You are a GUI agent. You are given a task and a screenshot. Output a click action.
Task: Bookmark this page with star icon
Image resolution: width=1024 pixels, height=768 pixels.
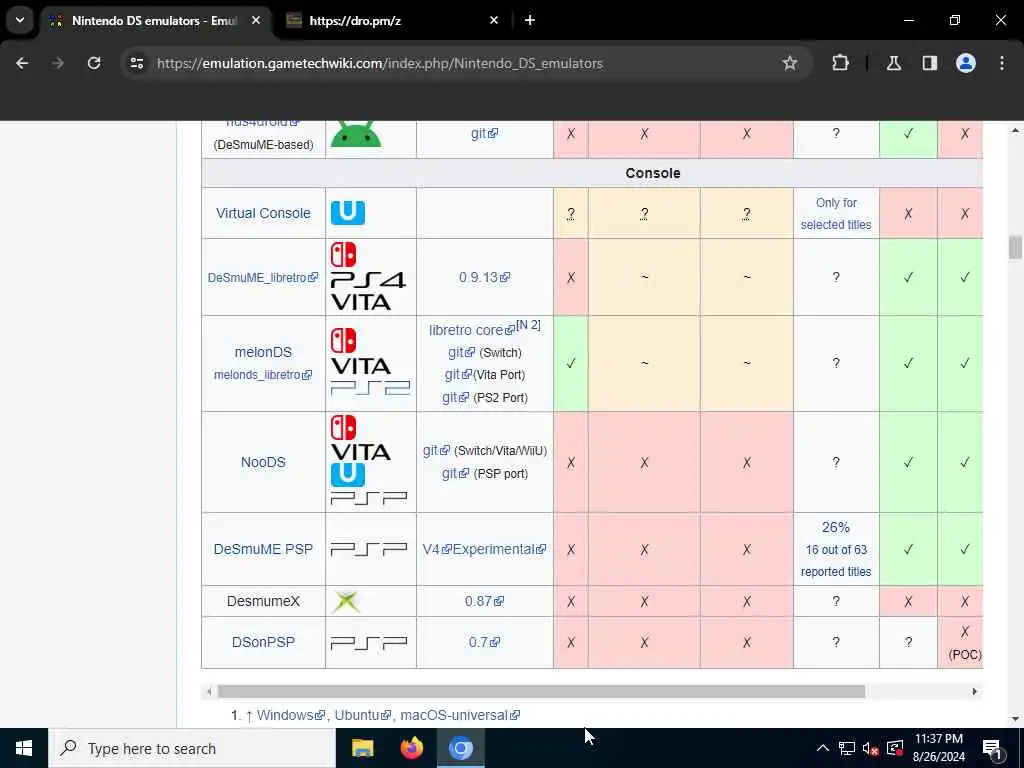click(x=790, y=63)
